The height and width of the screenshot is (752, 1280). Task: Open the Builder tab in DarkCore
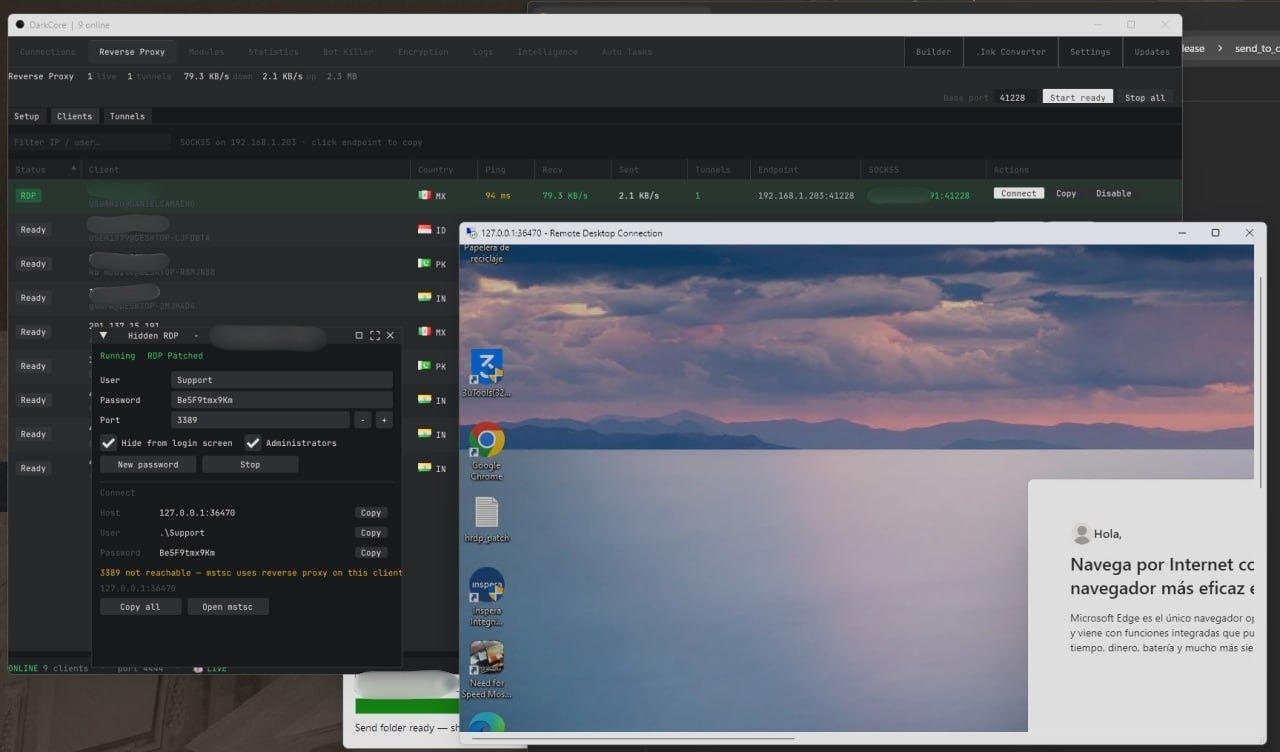click(934, 52)
